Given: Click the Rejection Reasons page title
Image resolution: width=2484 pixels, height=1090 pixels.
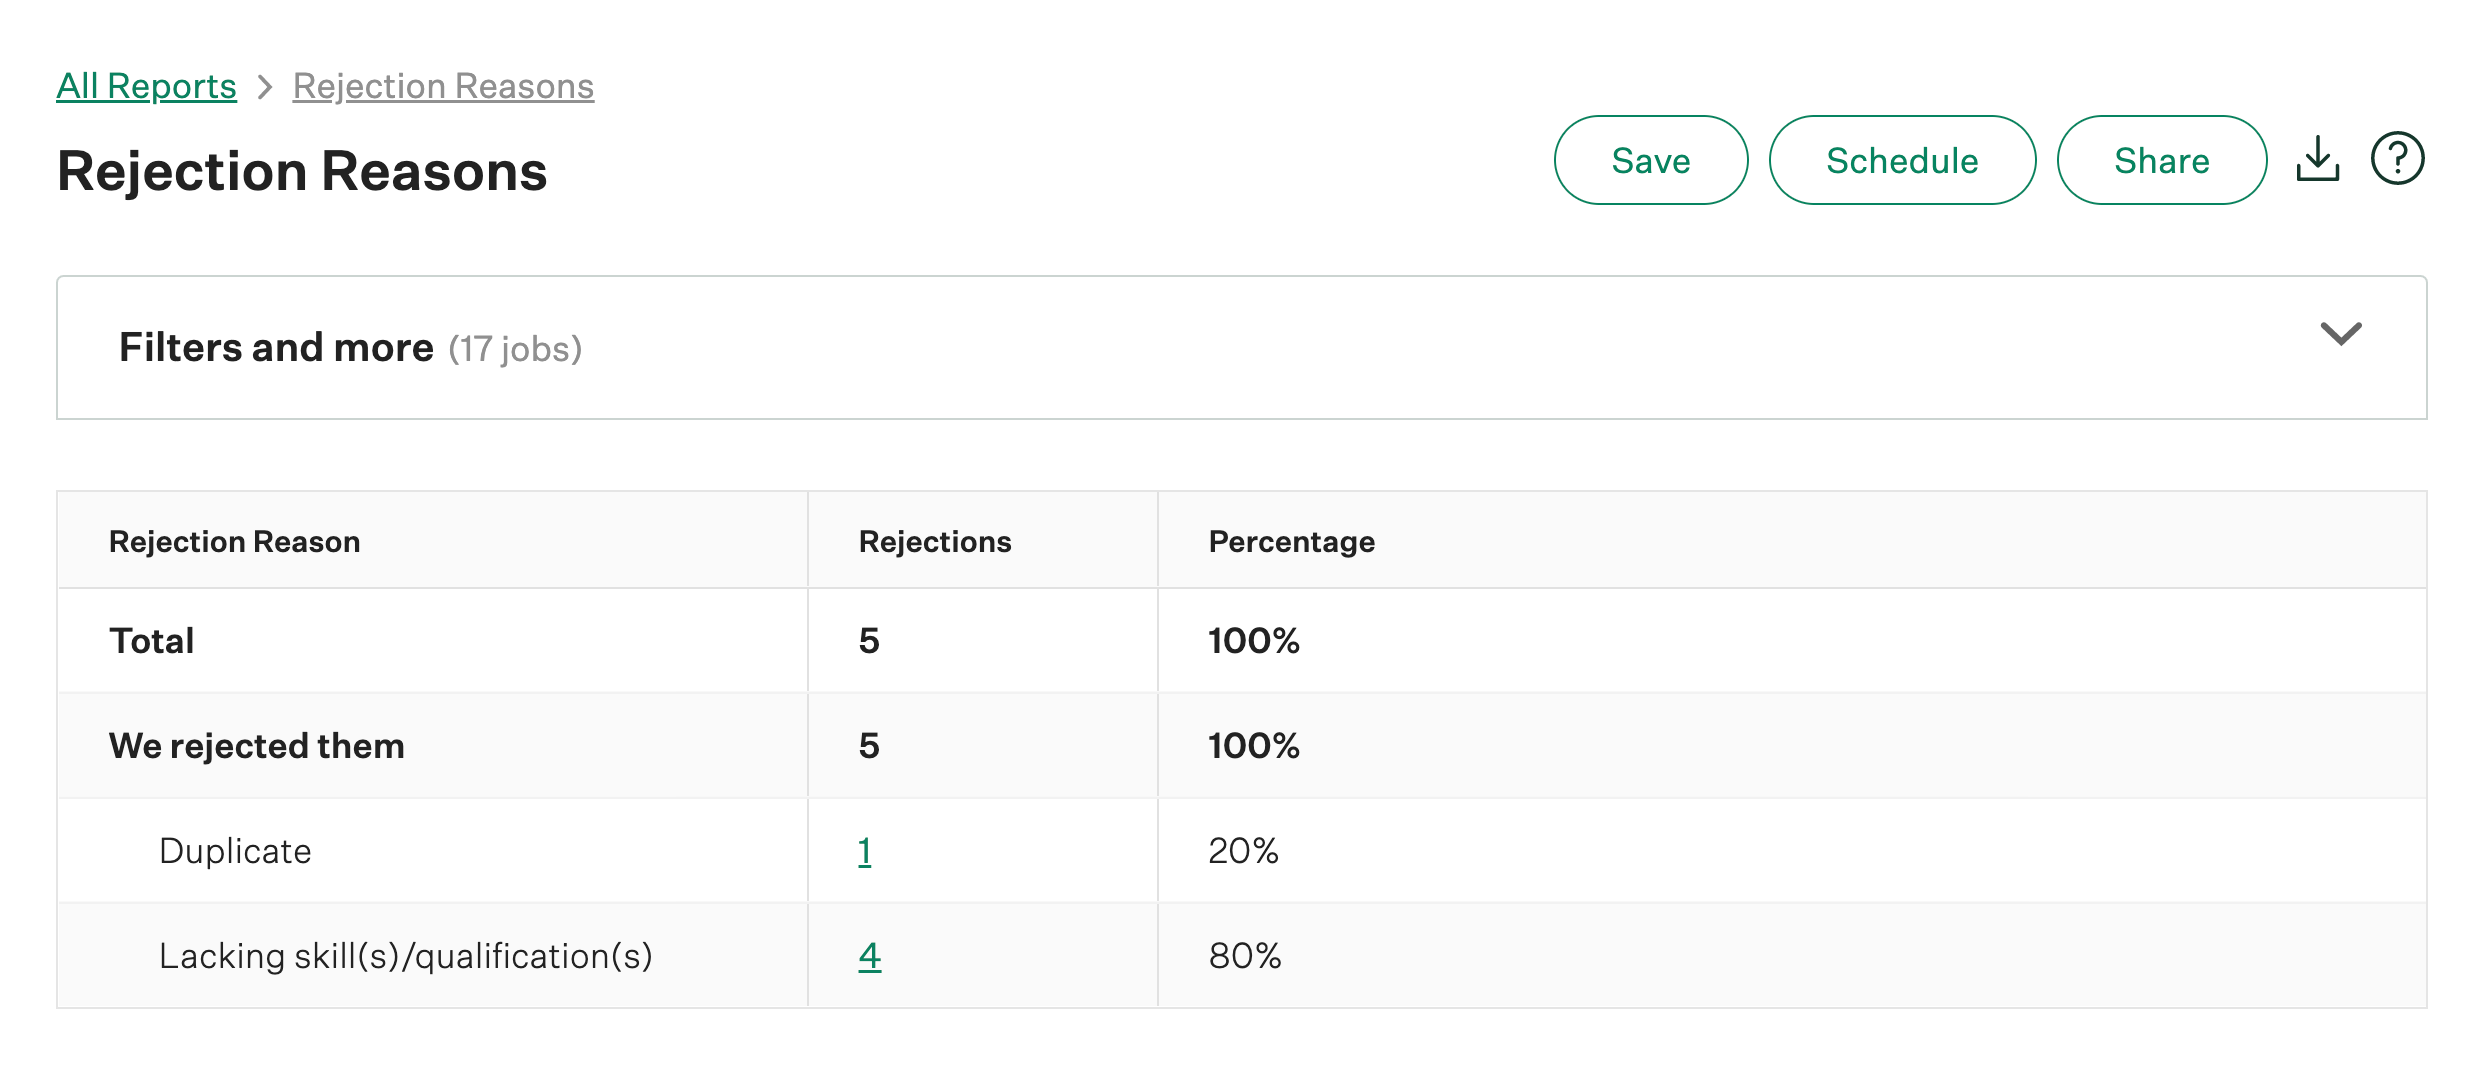Looking at the screenshot, I should (x=301, y=171).
